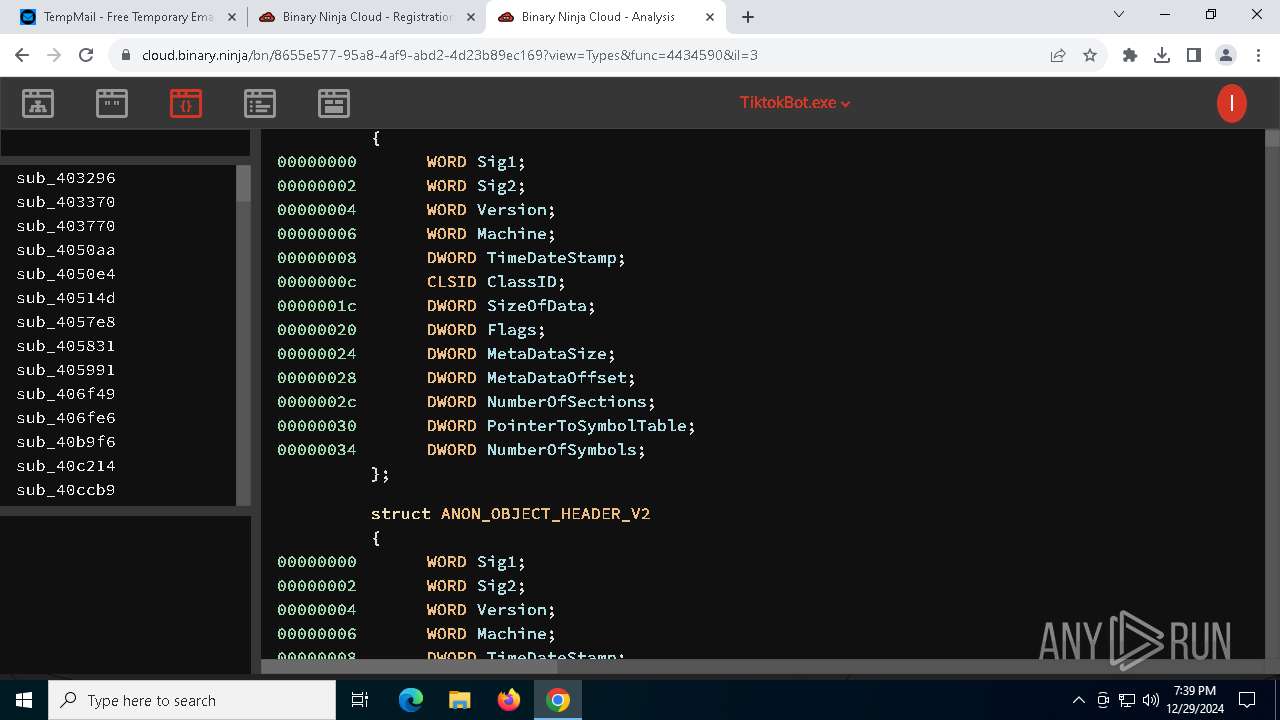Click the browser address bar URL
This screenshot has height=720, width=1280.
[450, 55]
